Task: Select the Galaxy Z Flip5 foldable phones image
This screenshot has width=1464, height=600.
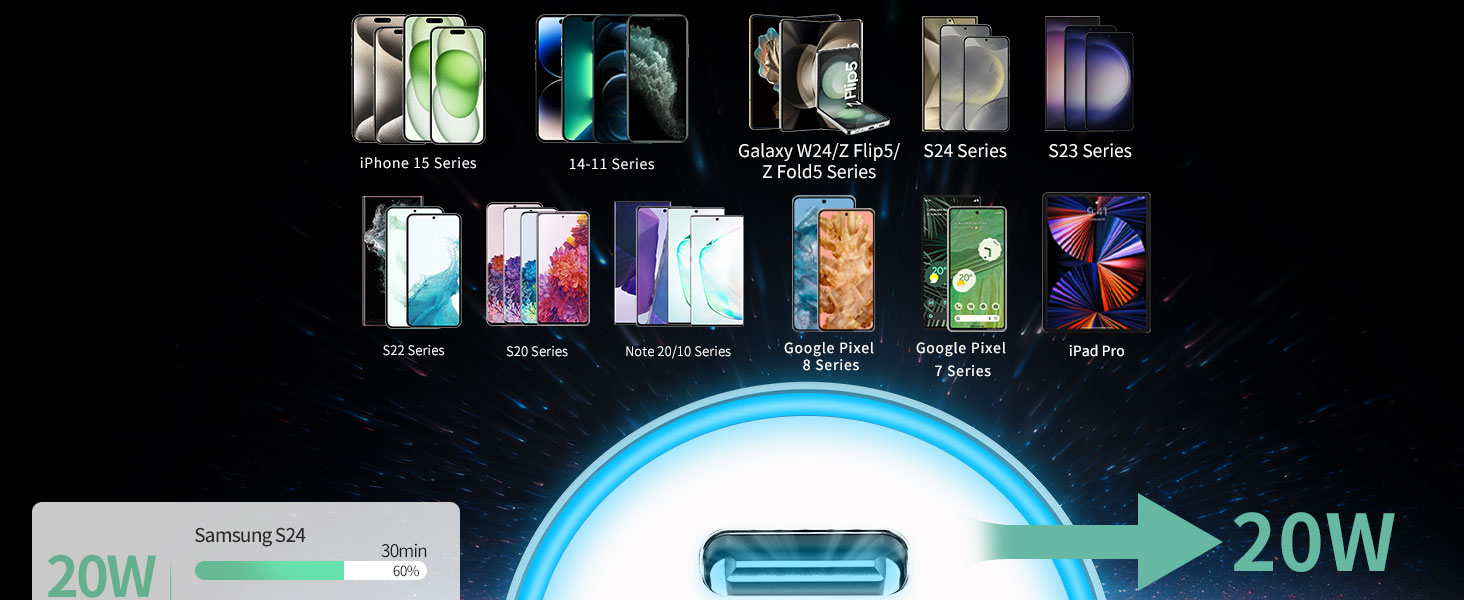Action: [819, 74]
